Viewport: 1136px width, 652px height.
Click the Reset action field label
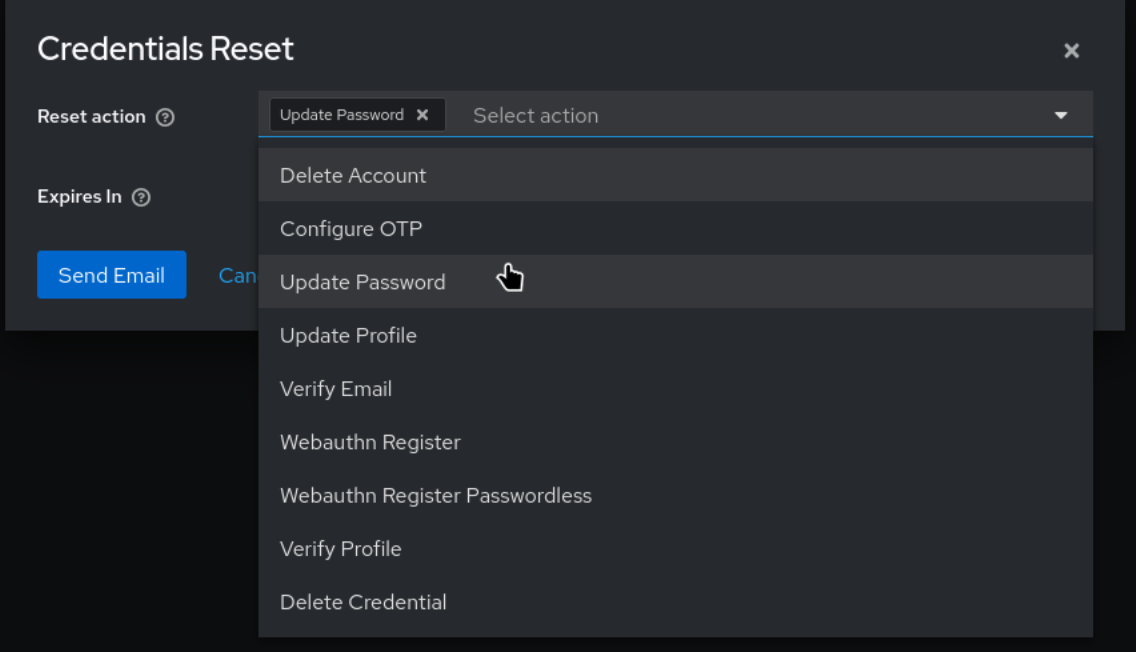[91, 117]
